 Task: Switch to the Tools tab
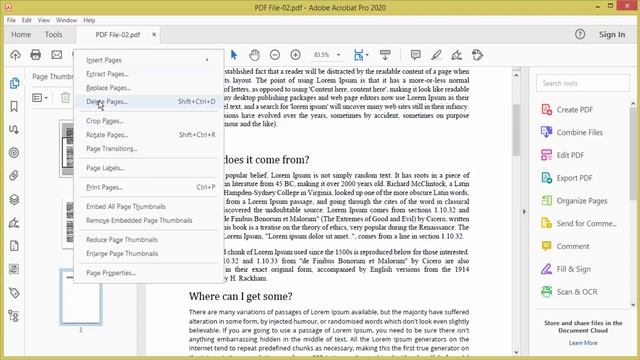pyautogui.click(x=53, y=35)
